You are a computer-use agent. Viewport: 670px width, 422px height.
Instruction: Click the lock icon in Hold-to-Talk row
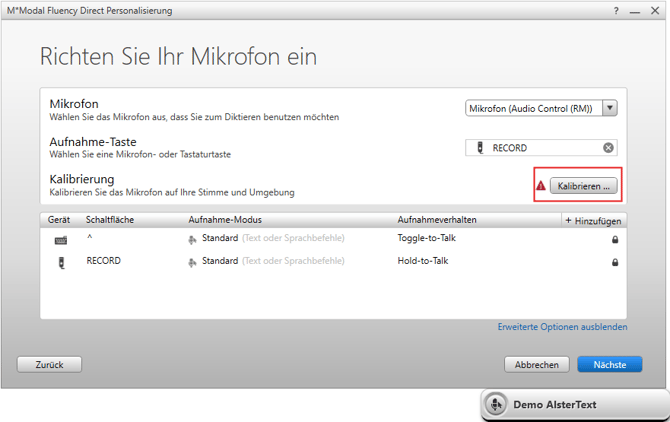tap(615, 262)
